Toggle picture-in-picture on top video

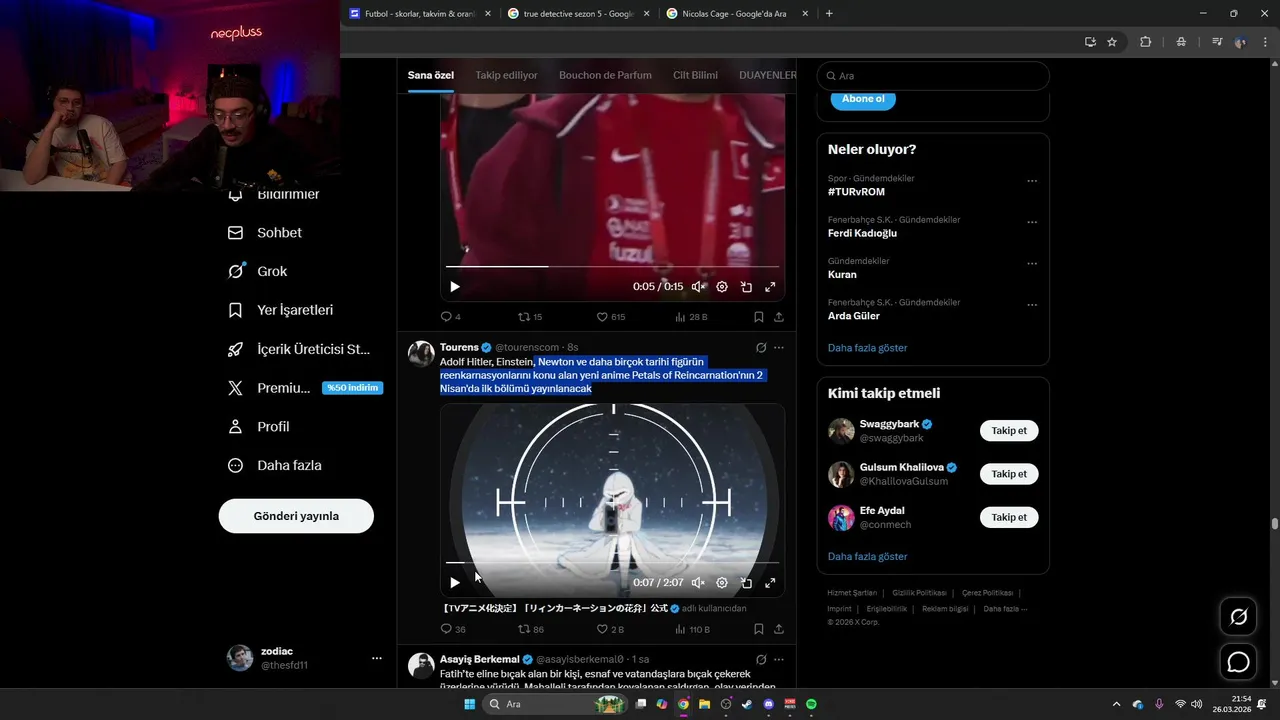pyautogui.click(x=746, y=287)
